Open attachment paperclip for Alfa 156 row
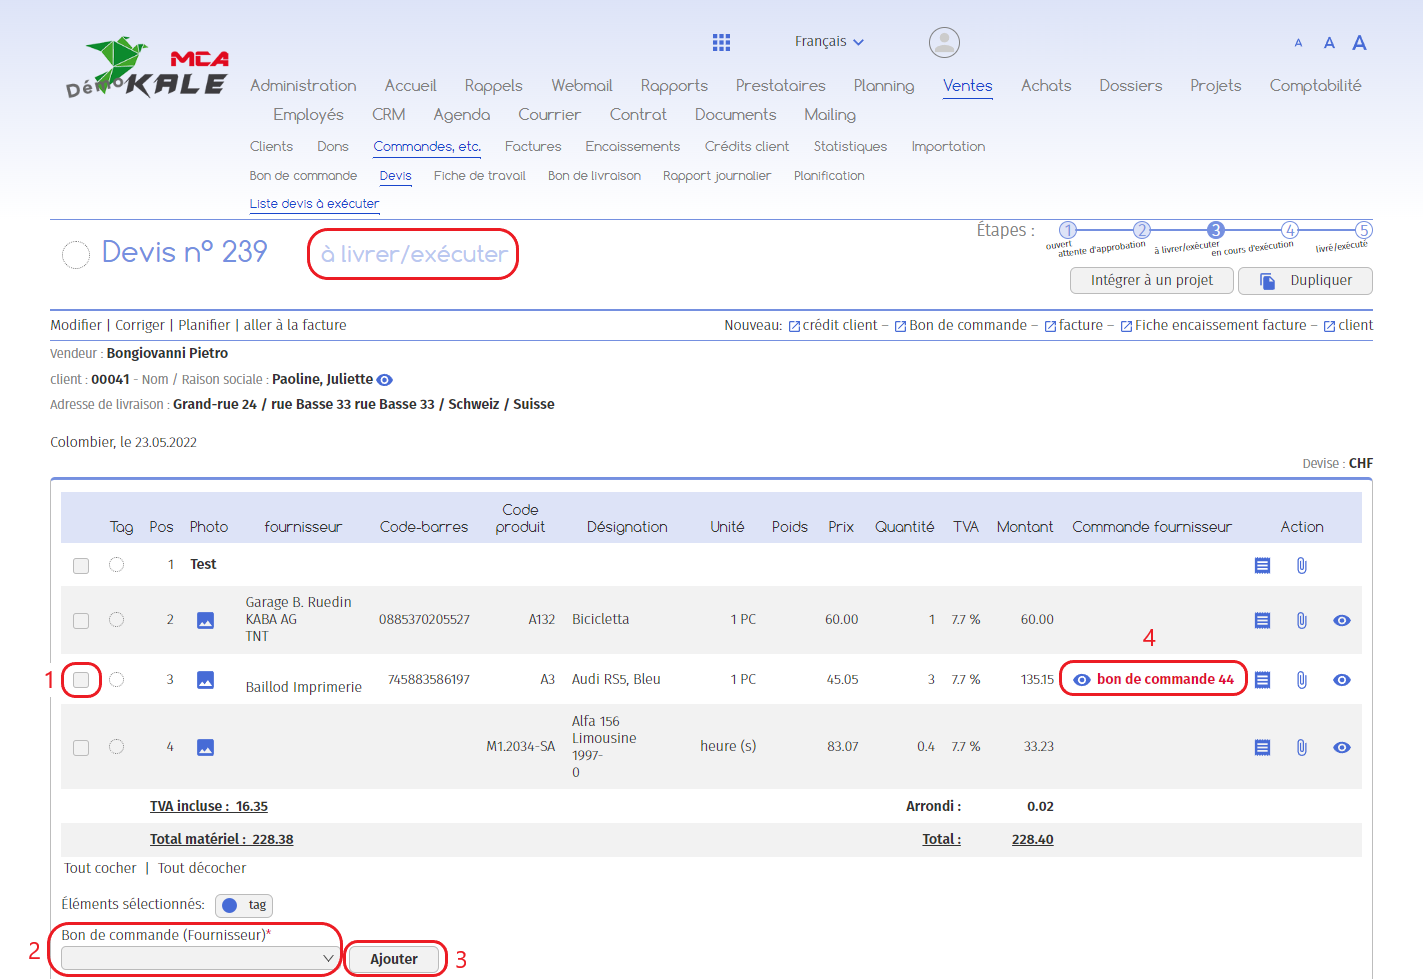 pyautogui.click(x=1301, y=747)
